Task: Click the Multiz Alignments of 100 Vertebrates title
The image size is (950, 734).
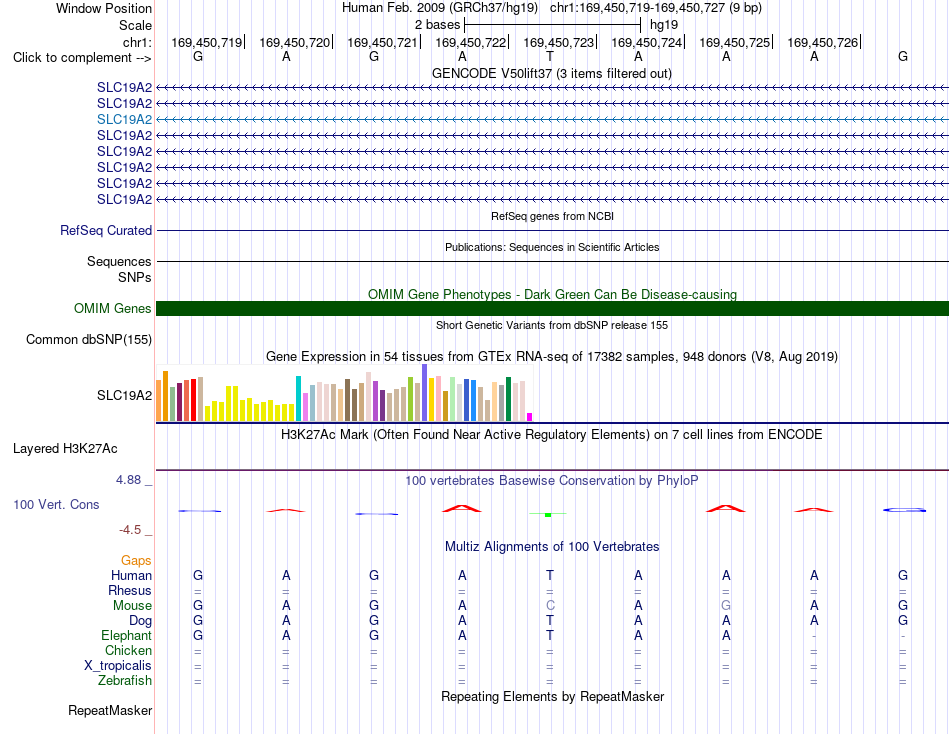Action: (552, 547)
